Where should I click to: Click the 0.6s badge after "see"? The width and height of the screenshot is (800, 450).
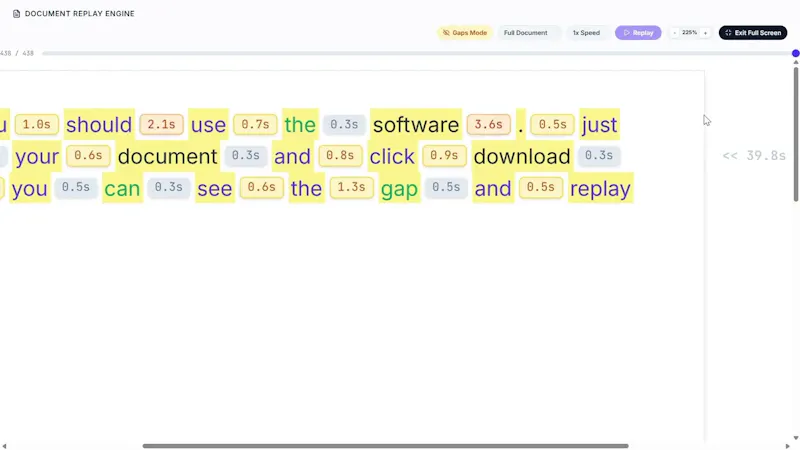click(x=261, y=188)
